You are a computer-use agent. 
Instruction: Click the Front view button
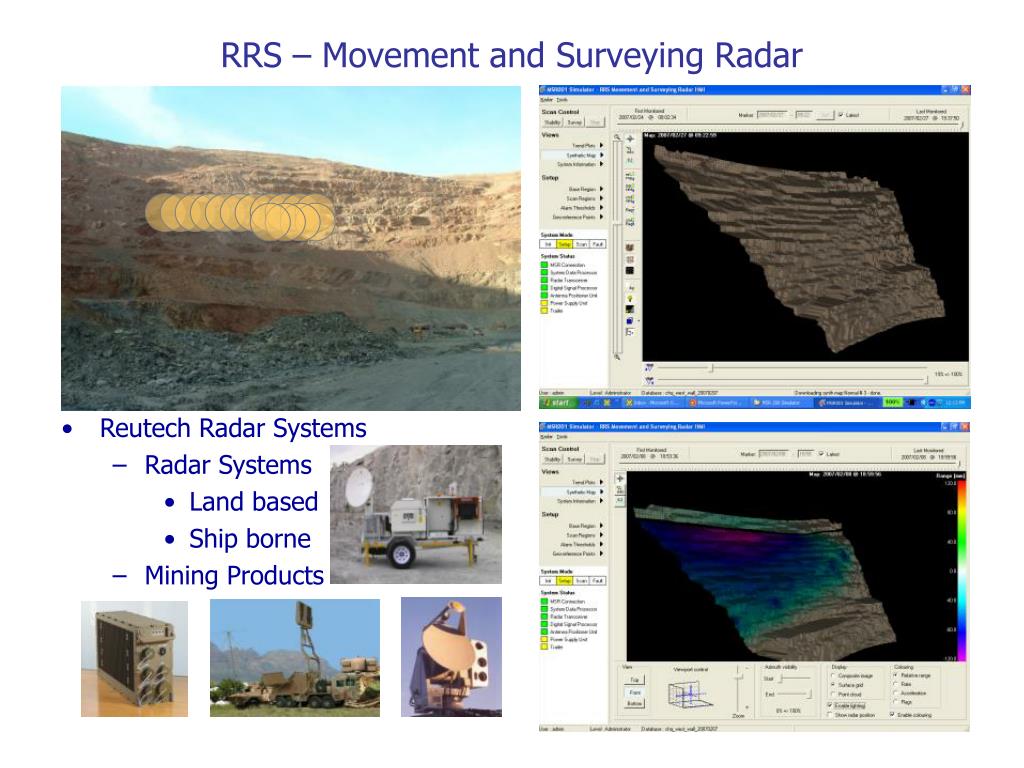coord(634,692)
